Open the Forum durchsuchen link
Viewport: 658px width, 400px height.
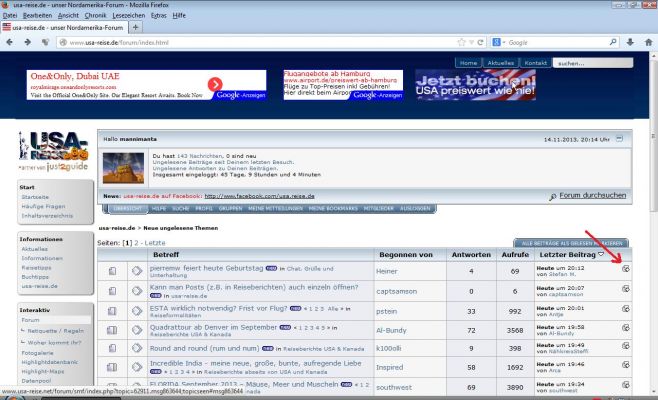coord(593,195)
